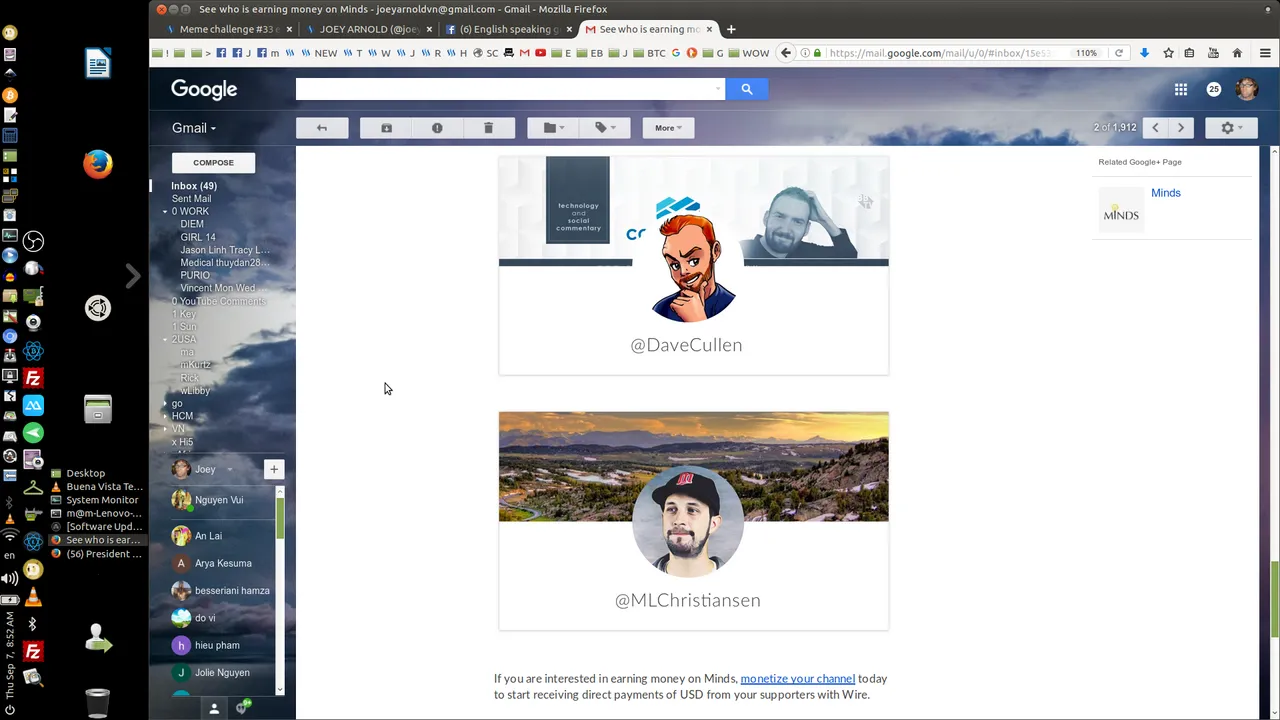Open chat with Nguyen Vui
1280x720 pixels.
tap(219, 500)
